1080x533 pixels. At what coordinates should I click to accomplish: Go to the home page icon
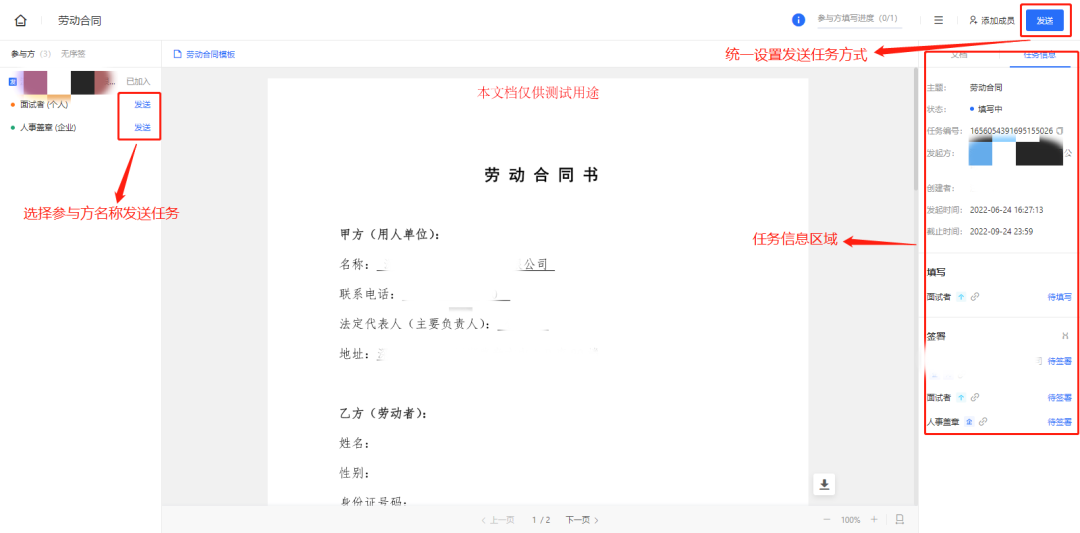click(x=21, y=20)
